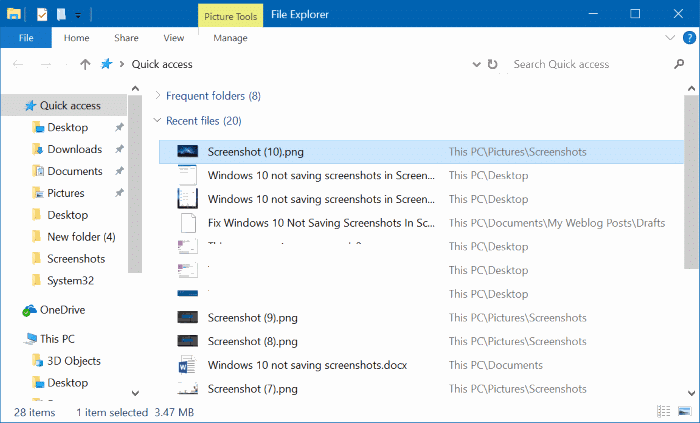
Task: Click the Word document icon of the docx file
Action: click(x=187, y=365)
